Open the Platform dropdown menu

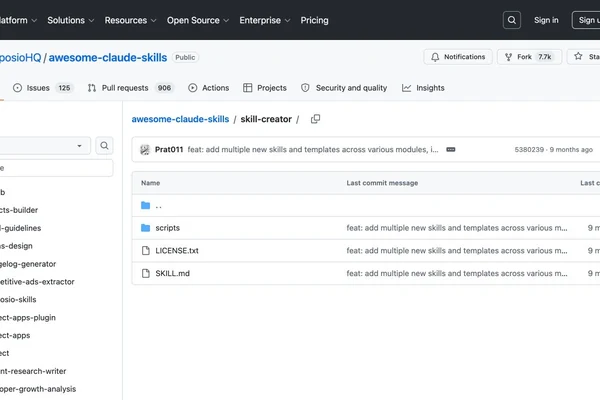coord(18,20)
